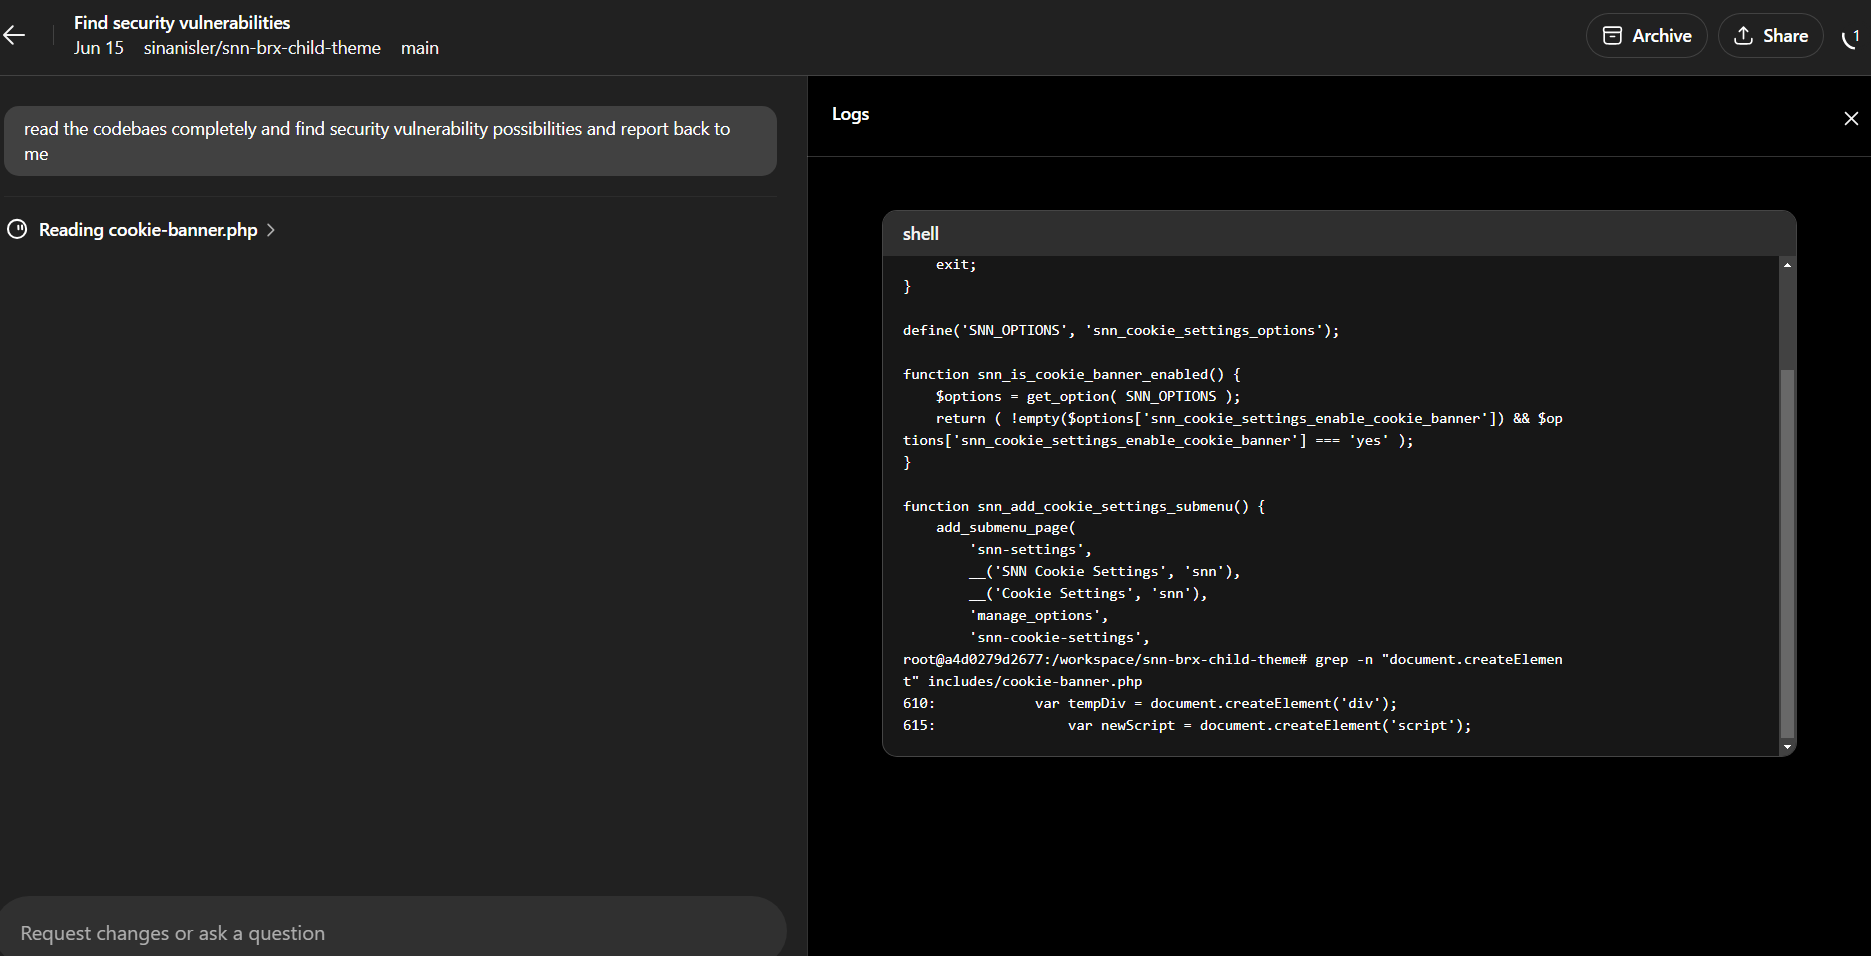Screen dimensions: 1871x956
Task: Click the shell log scrollbar up arrow
Action: (1787, 265)
